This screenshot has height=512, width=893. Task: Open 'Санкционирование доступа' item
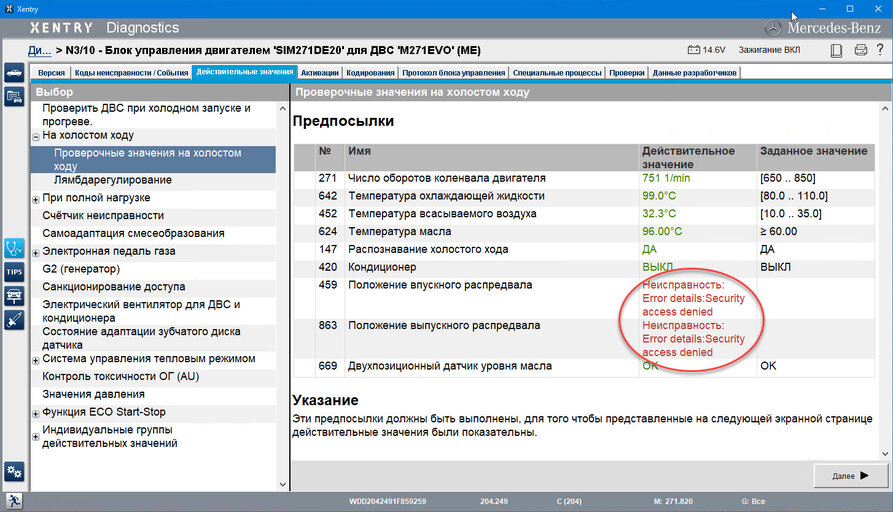click(x=113, y=287)
